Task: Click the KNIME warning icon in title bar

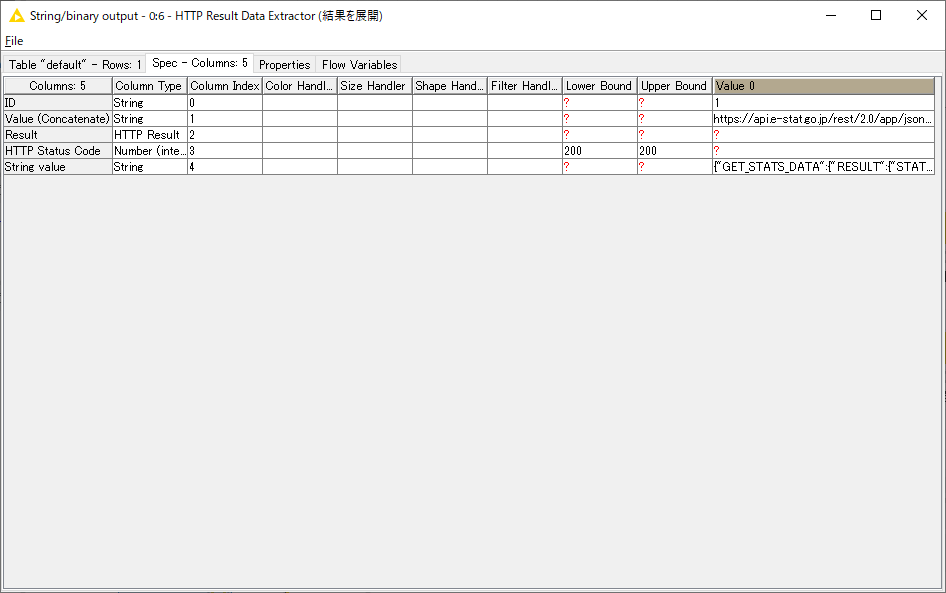Action: pyautogui.click(x=17, y=16)
